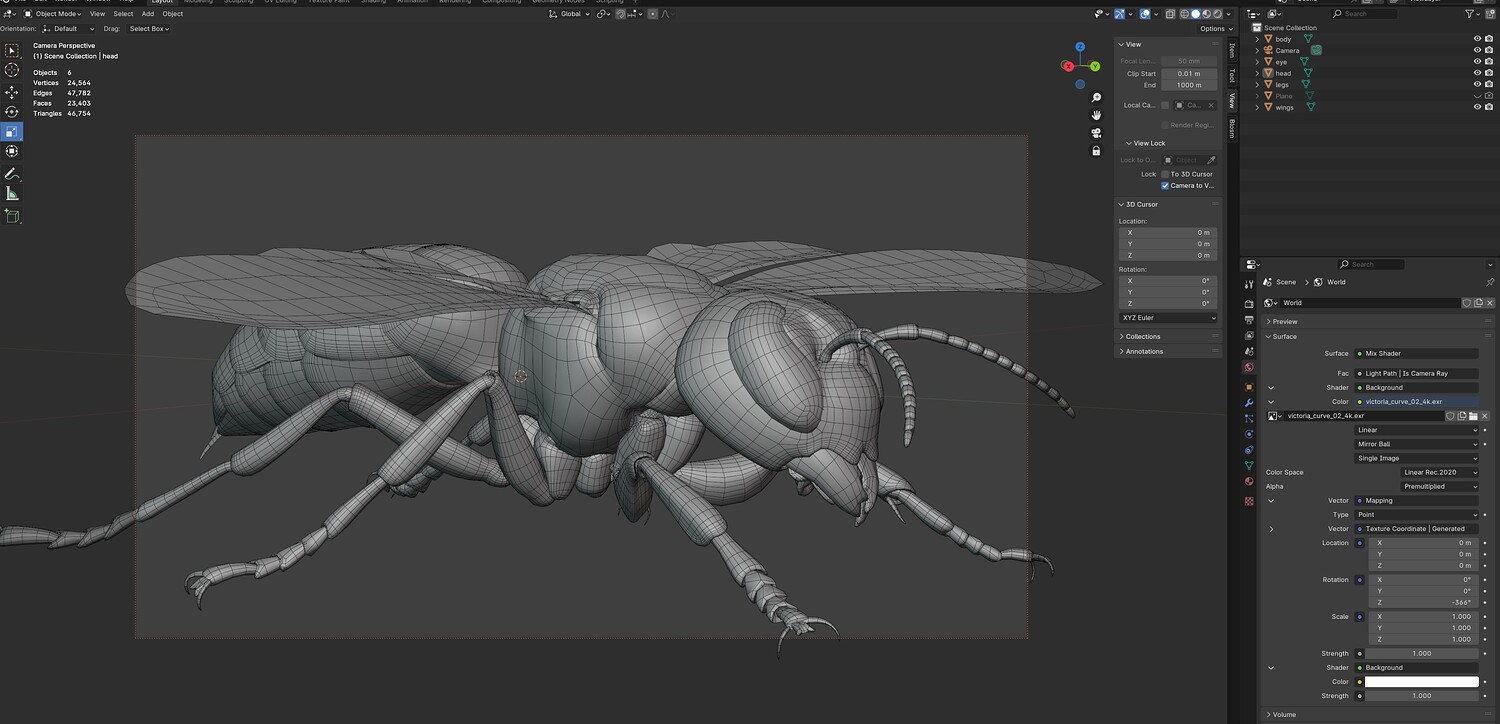Enable the Lock To 3D Cursor checkbox
Viewport: 1500px width, 724px height.
1165,174
